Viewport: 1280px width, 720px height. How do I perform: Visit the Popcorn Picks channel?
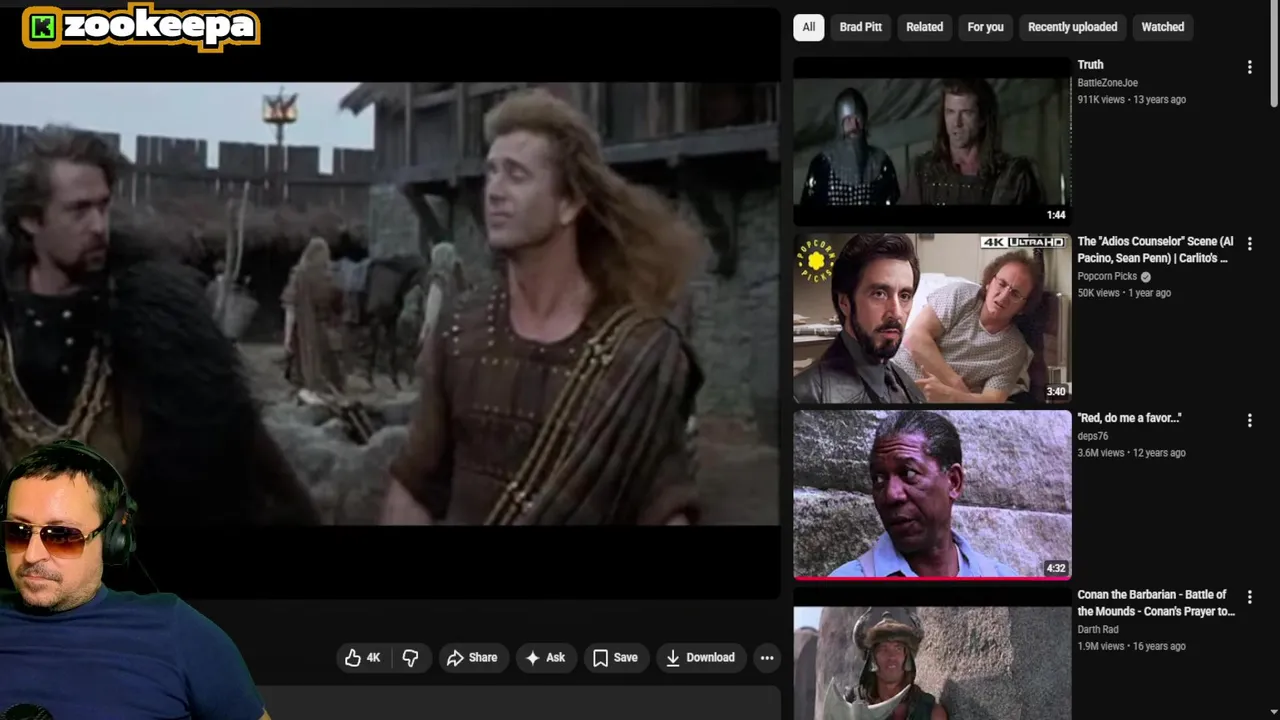(x=1107, y=276)
